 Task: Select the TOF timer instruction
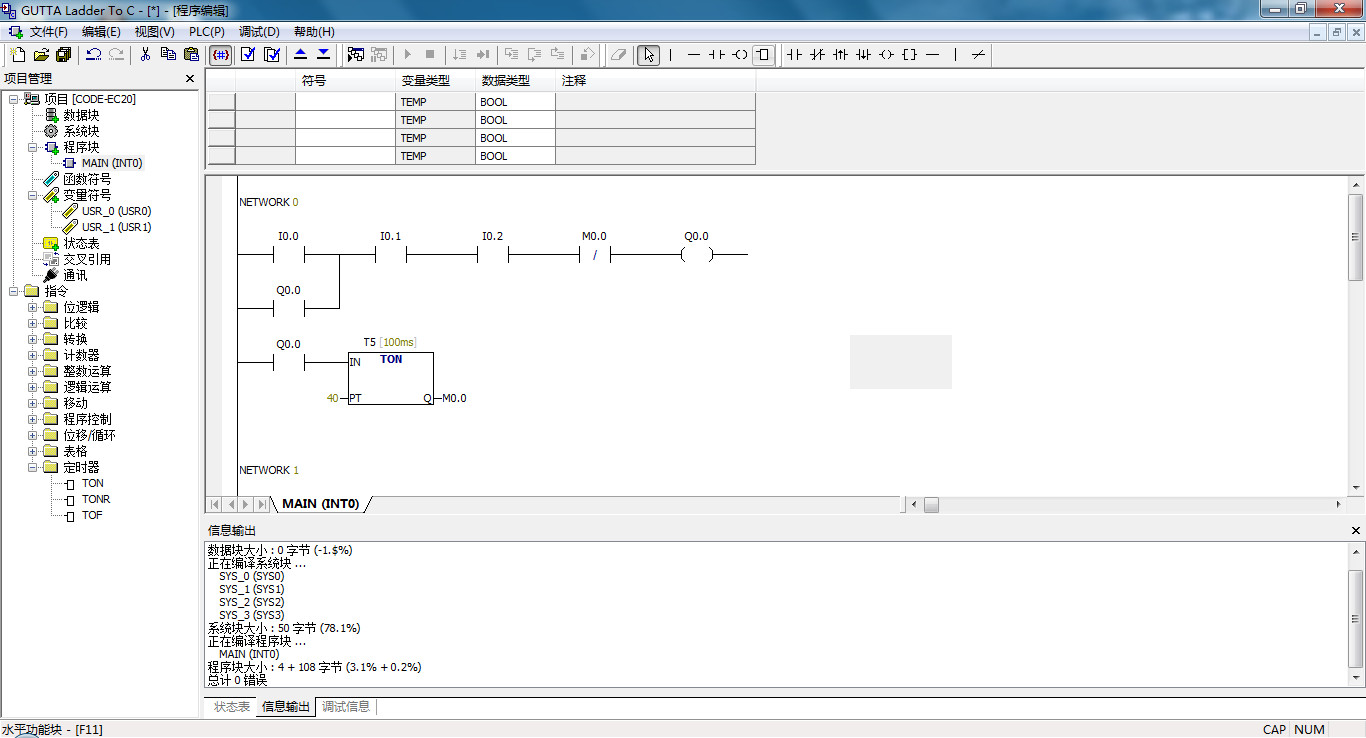(92, 515)
